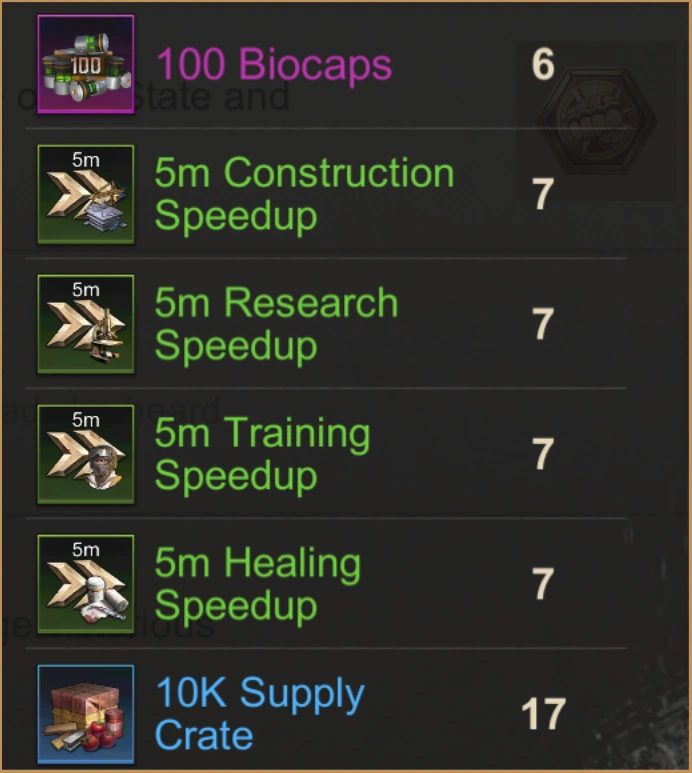The height and width of the screenshot is (773, 692).
Task: Tap the 5m Research Speedup microscope icon
Action: tap(86, 324)
